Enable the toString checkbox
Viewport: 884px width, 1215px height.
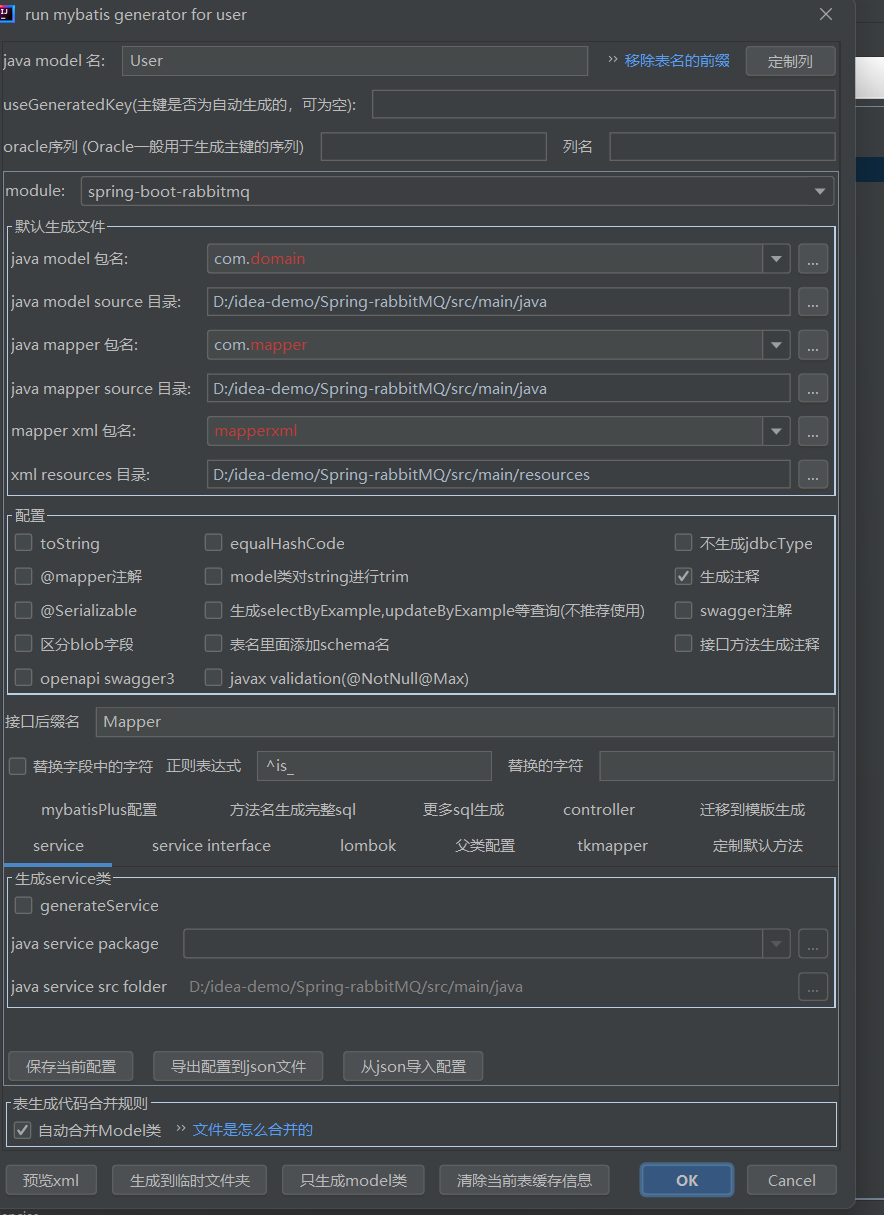24,543
